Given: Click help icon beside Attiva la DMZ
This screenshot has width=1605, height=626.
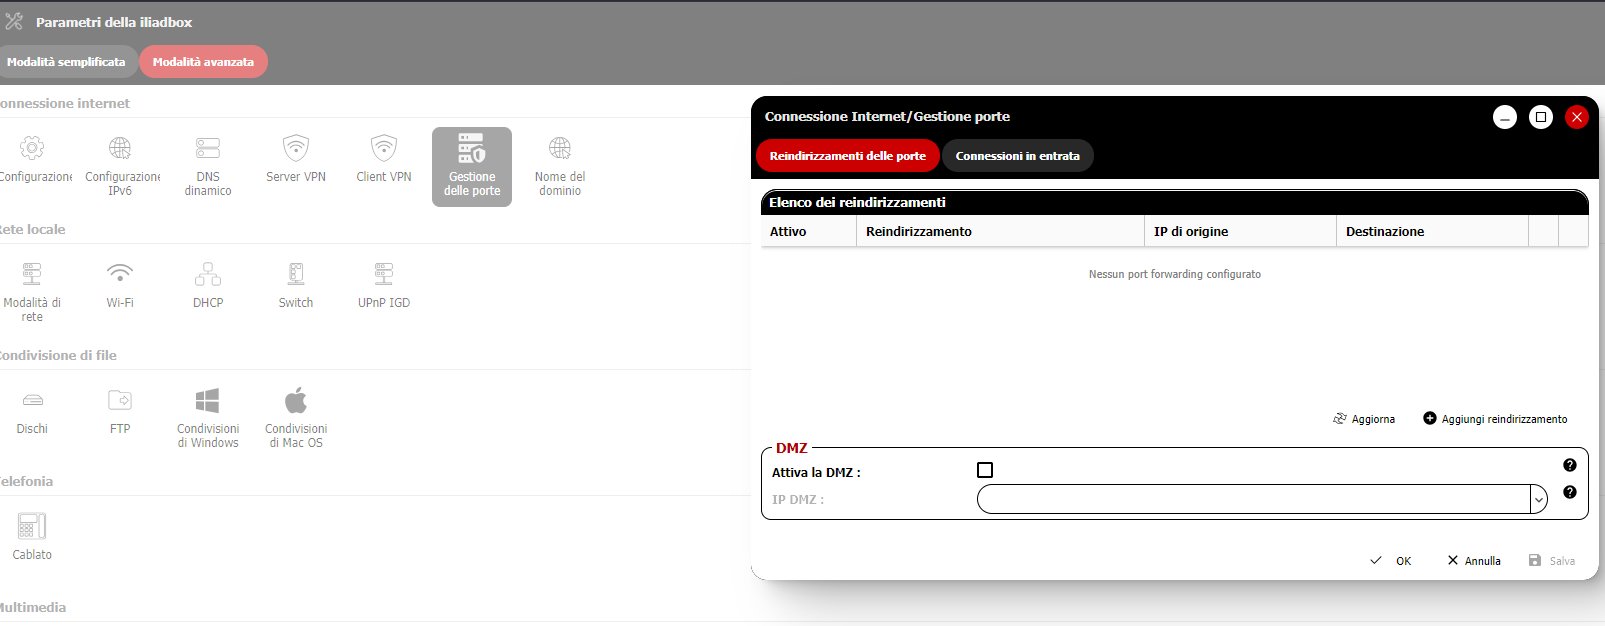Looking at the screenshot, I should pos(1569,465).
